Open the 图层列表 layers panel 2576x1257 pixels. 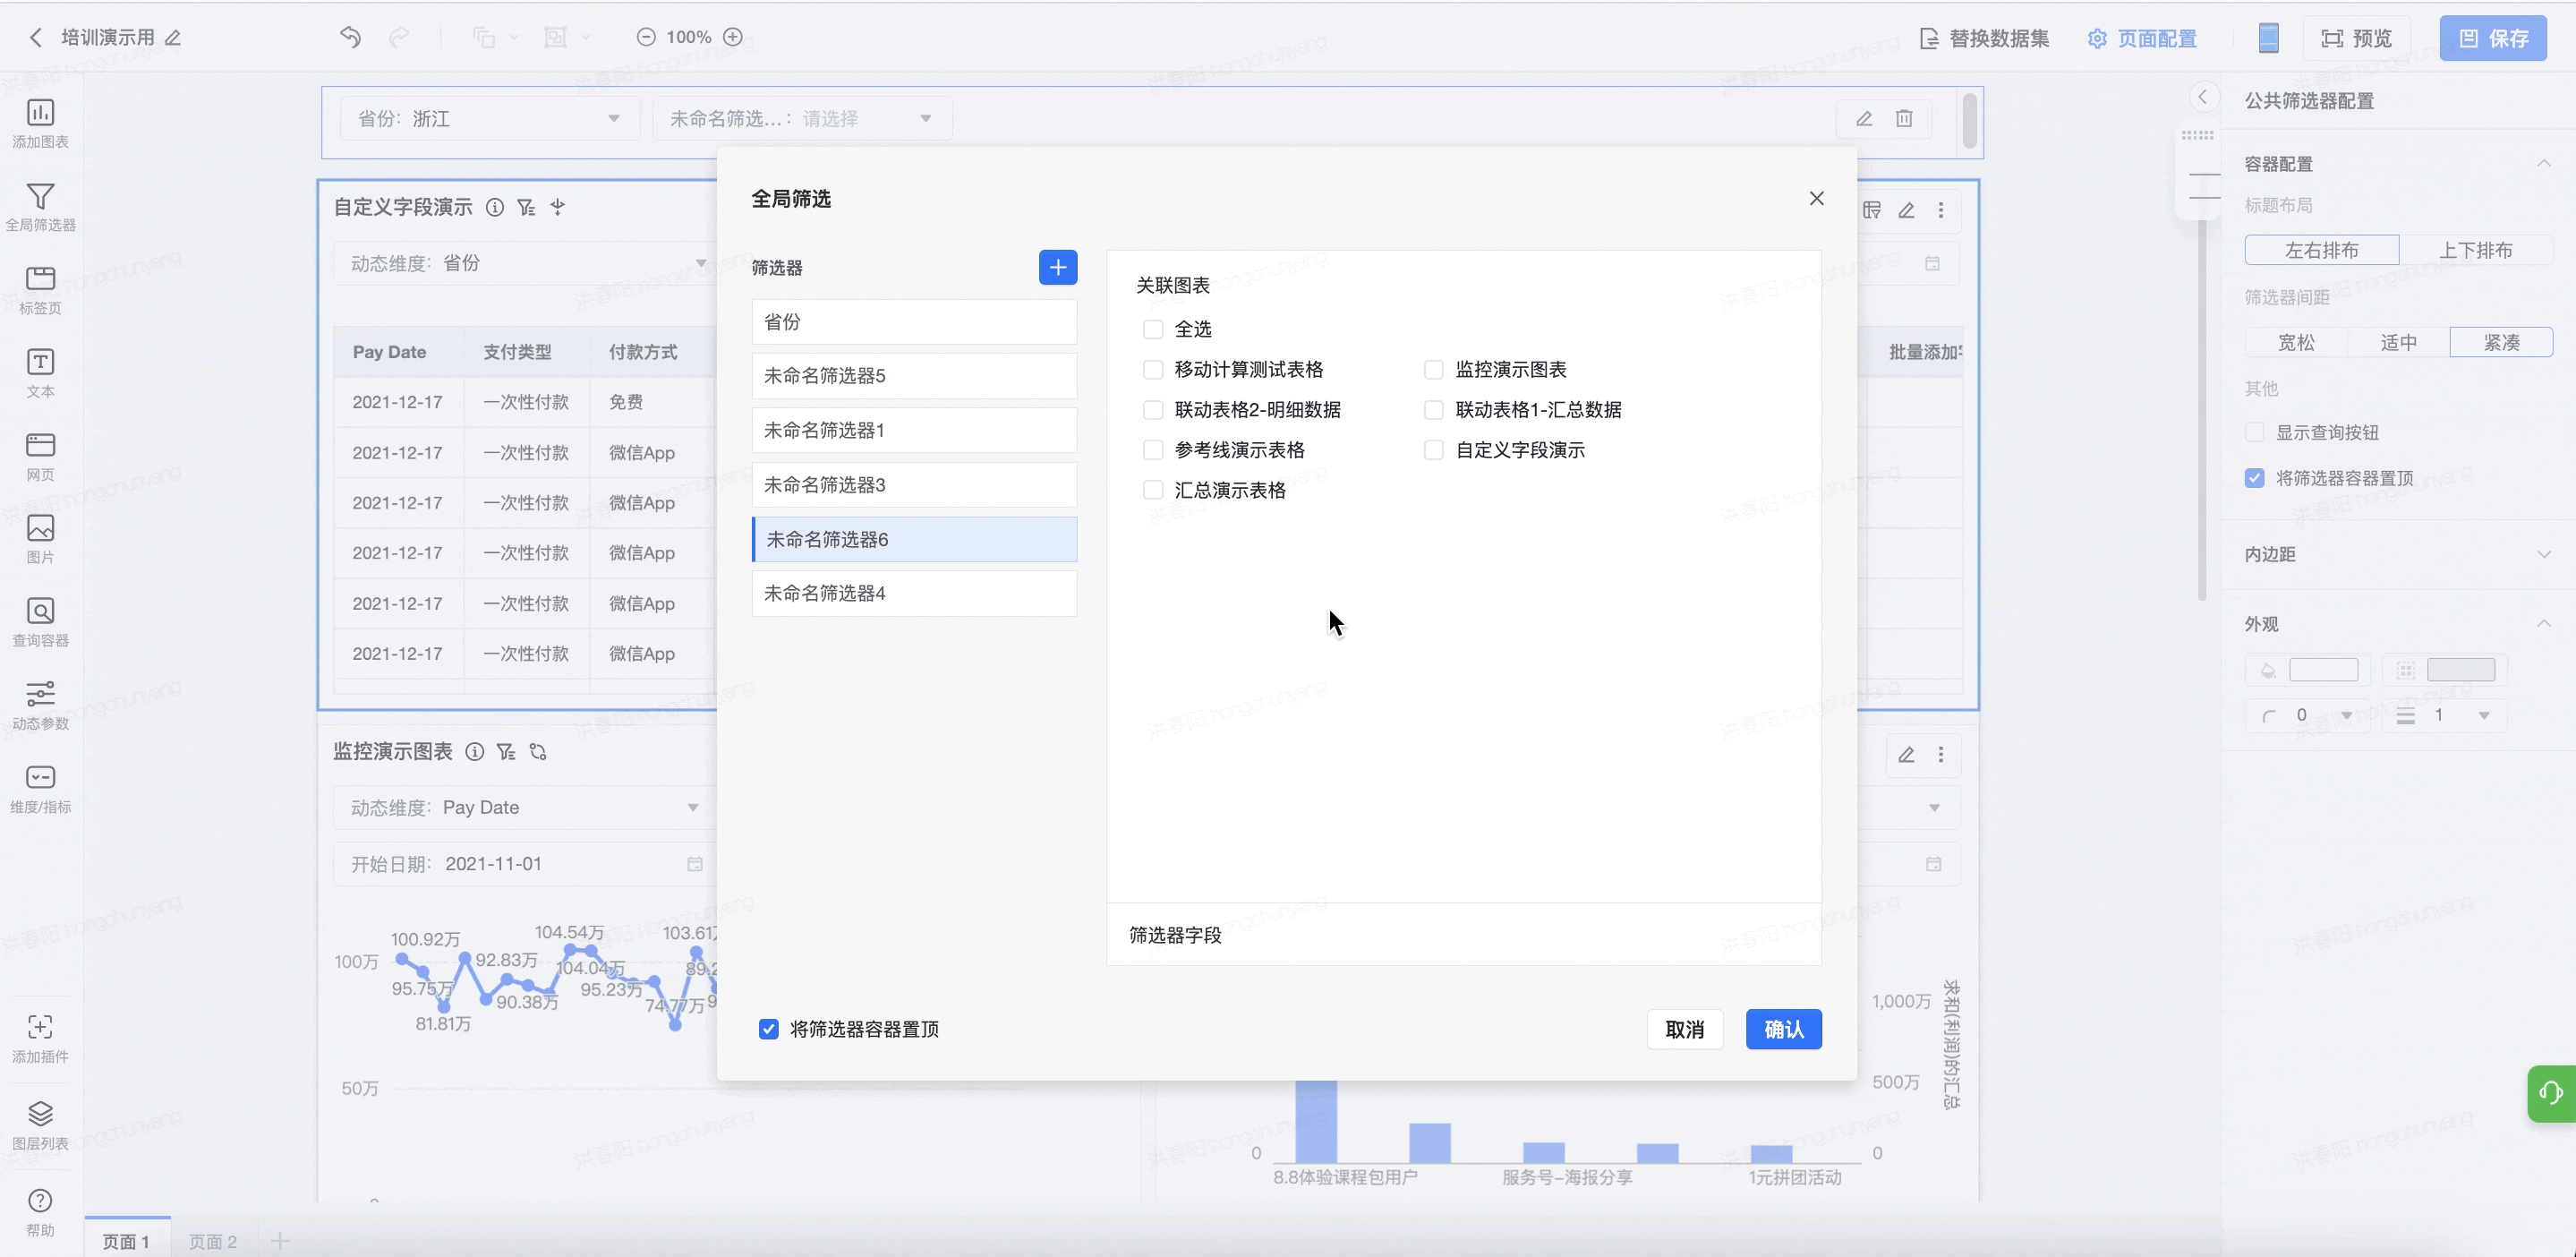(40, 1125)
